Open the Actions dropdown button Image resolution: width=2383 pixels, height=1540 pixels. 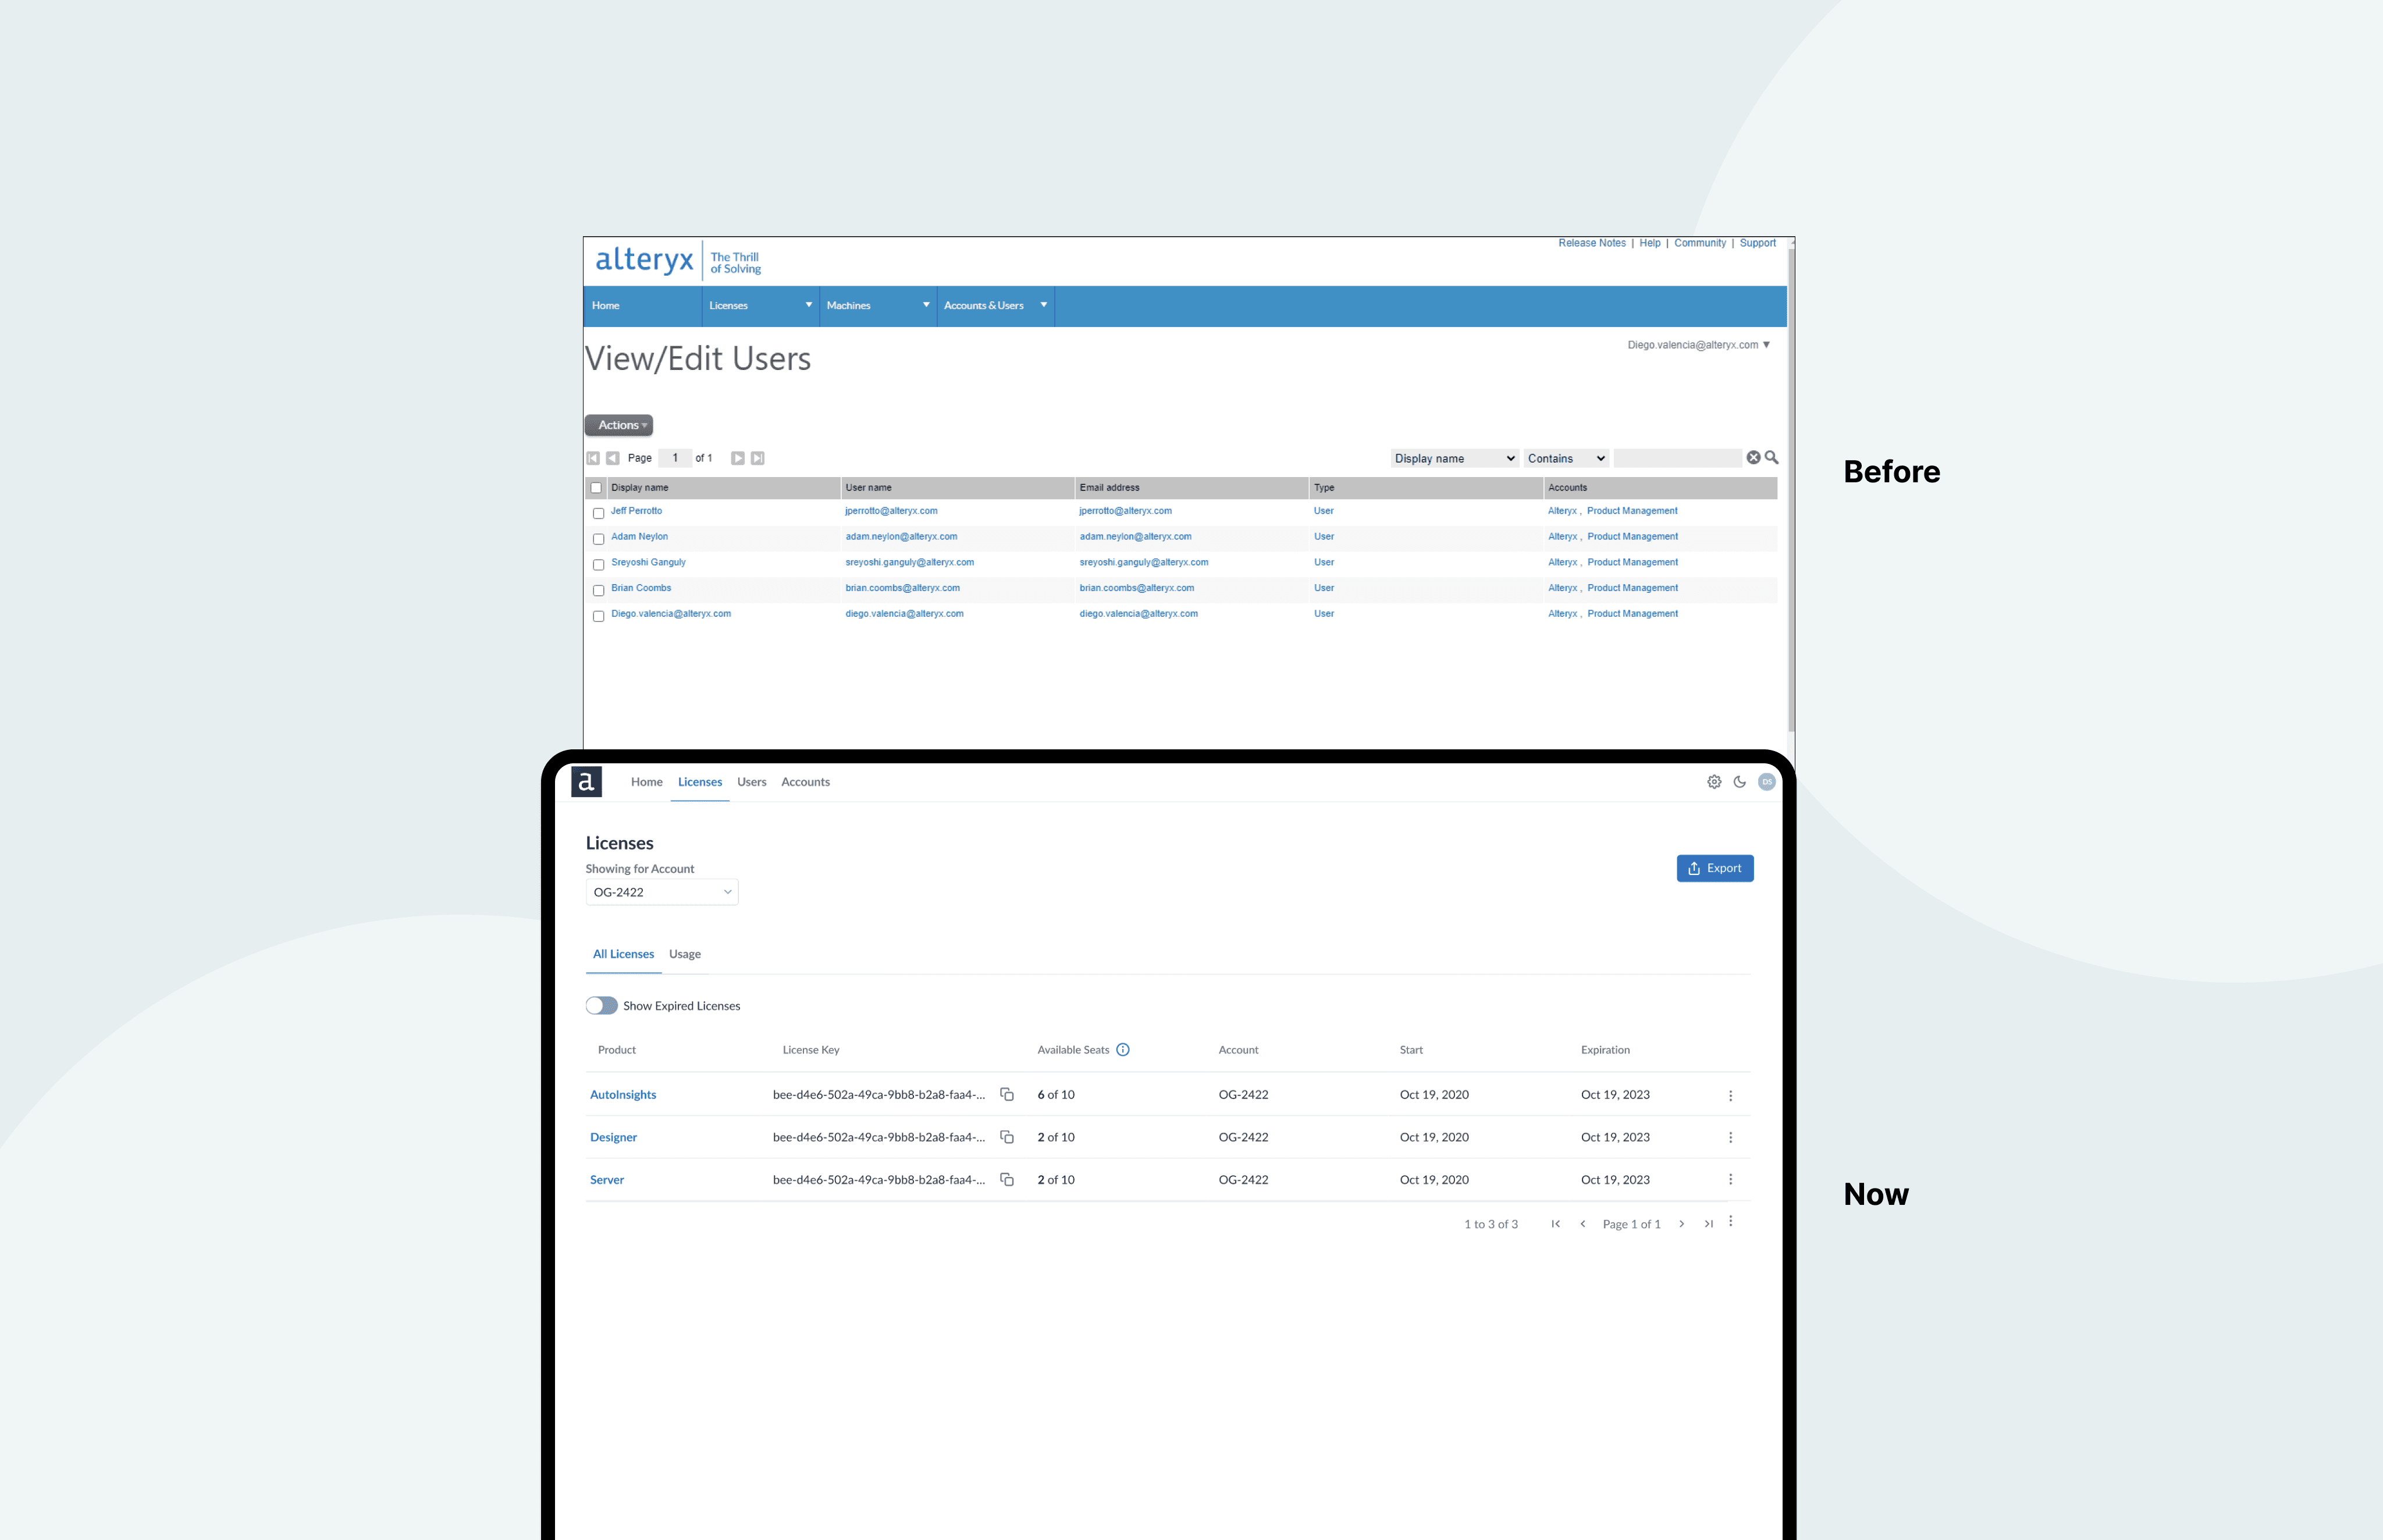coord(619,425)
